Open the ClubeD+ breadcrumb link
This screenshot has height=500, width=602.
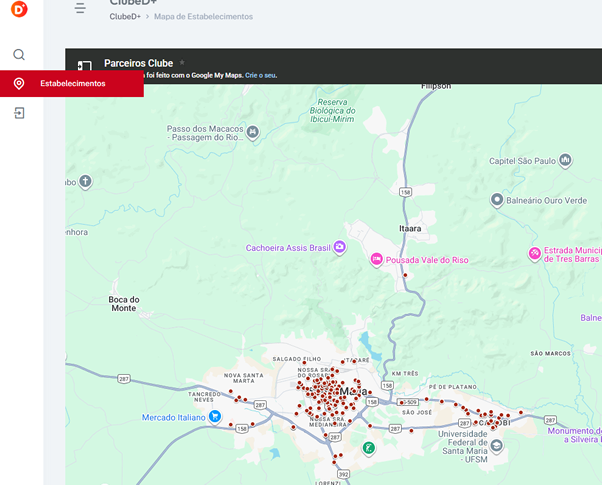[125, 17]
